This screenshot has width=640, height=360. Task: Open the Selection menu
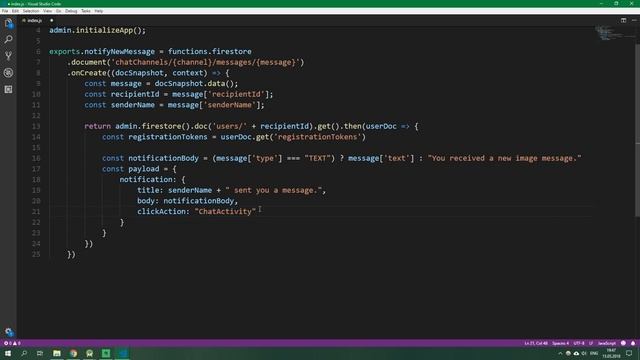pyautogui.click(x=31, y=11)
